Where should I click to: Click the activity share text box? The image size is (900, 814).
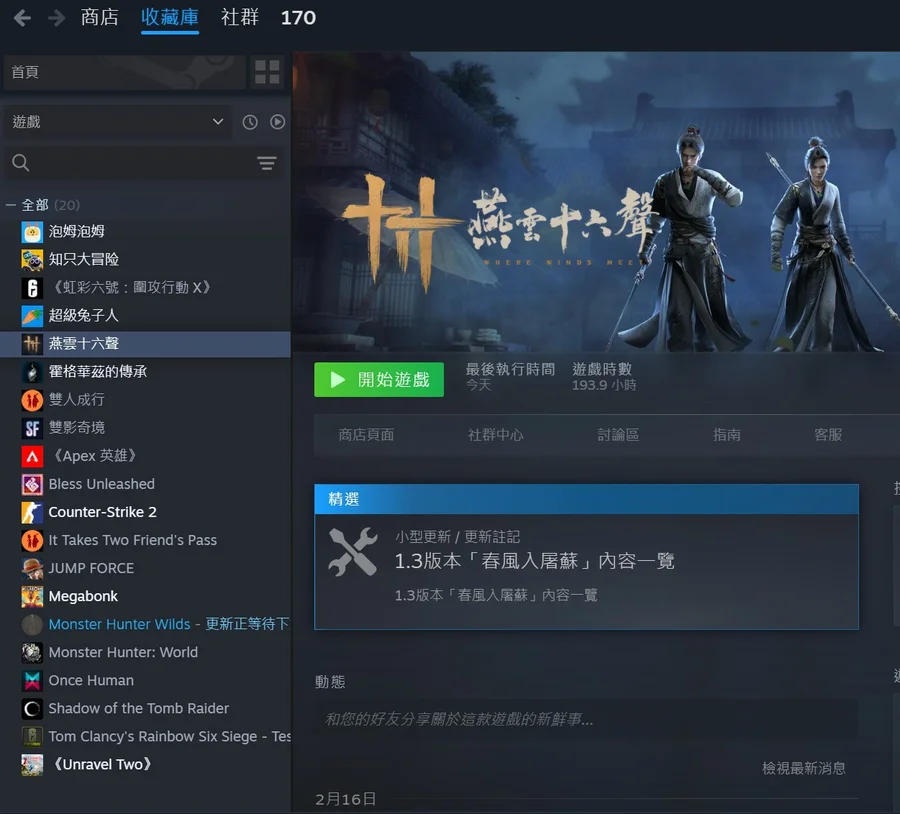(x=585, y=719)
